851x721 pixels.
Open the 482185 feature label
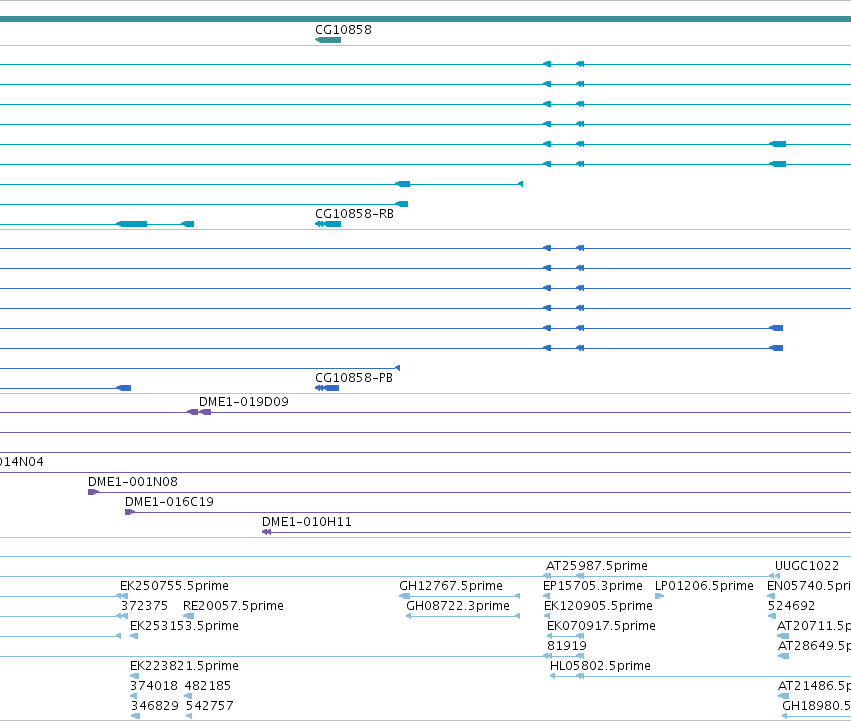click(208, 686)
